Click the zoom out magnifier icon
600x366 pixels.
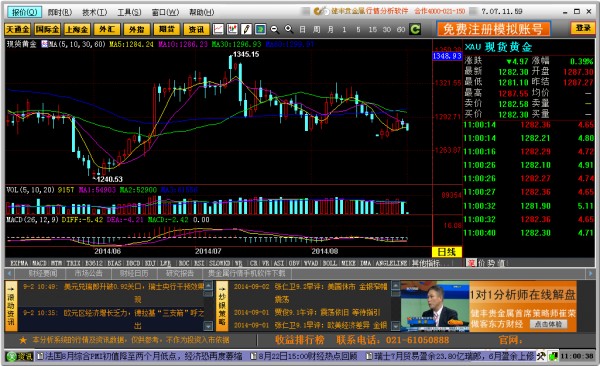pos(274,29)
